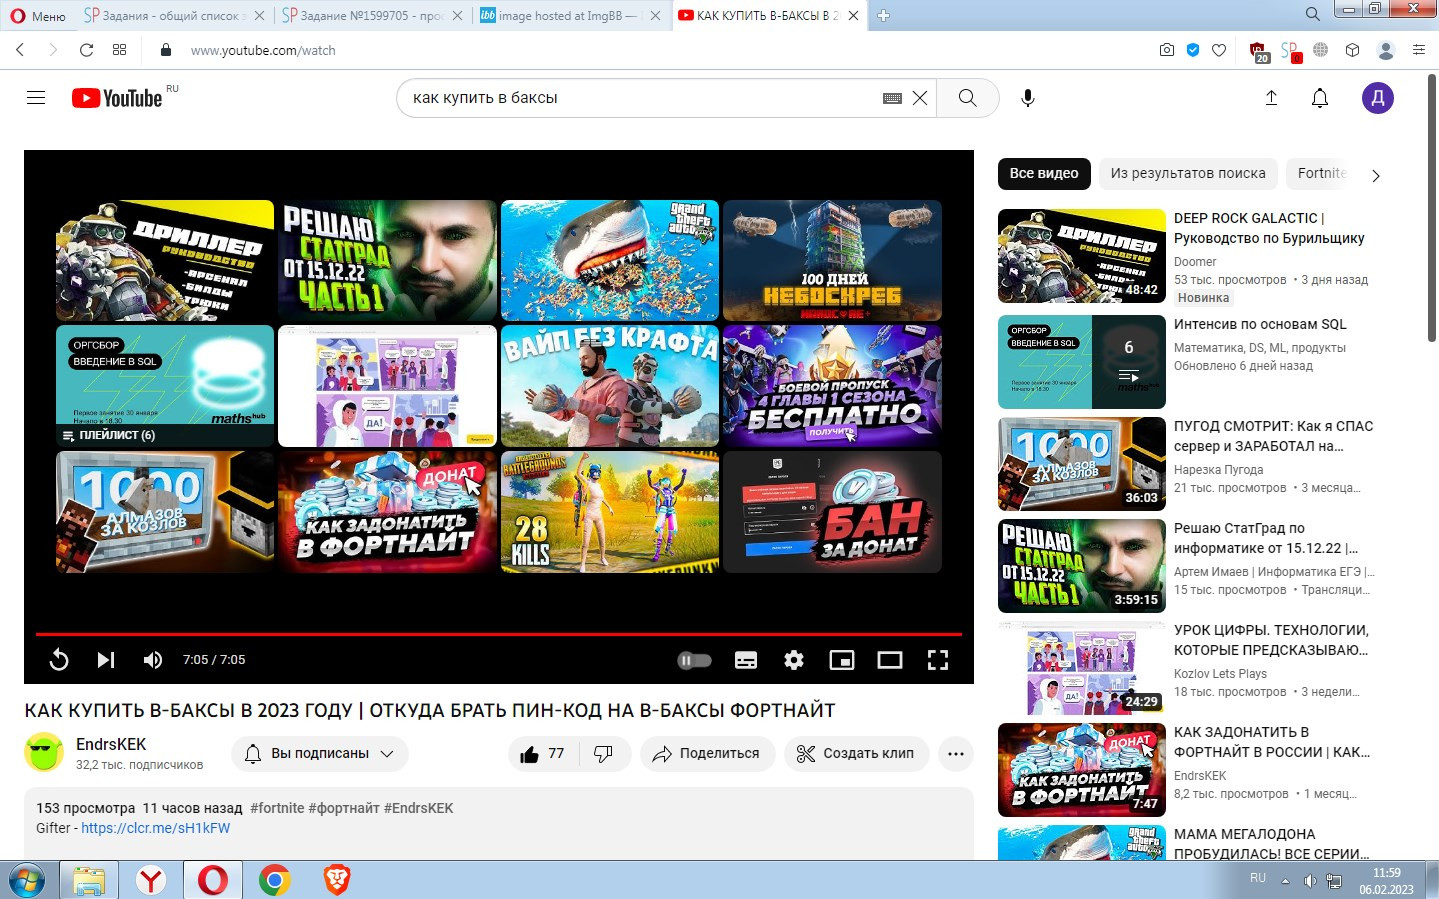The height and width of the screenshot is (899, 1439).
Task: Open EndrsKEK channel name link
Action: (x=111, y=744)
